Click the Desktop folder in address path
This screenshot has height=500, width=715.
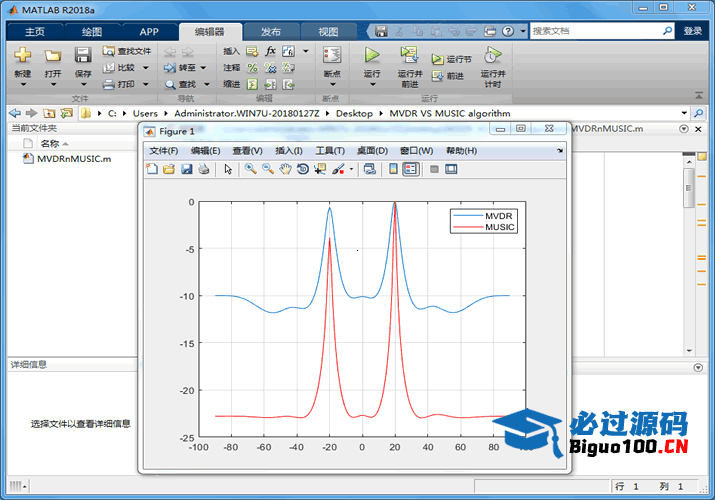coord(354,113)
